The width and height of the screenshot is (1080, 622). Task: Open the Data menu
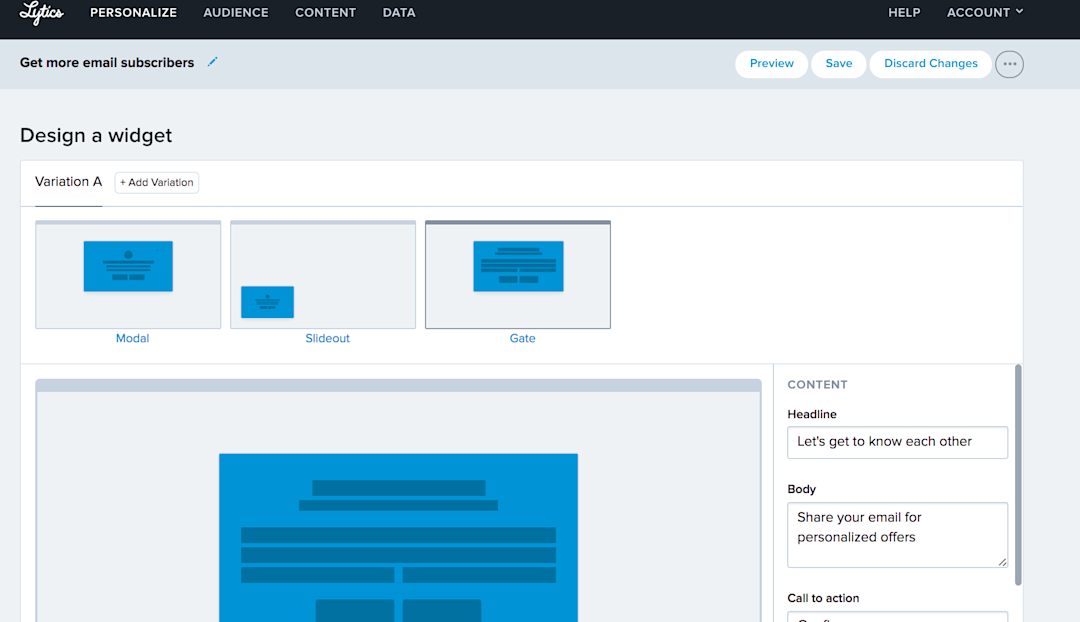[x=399, y=12]
